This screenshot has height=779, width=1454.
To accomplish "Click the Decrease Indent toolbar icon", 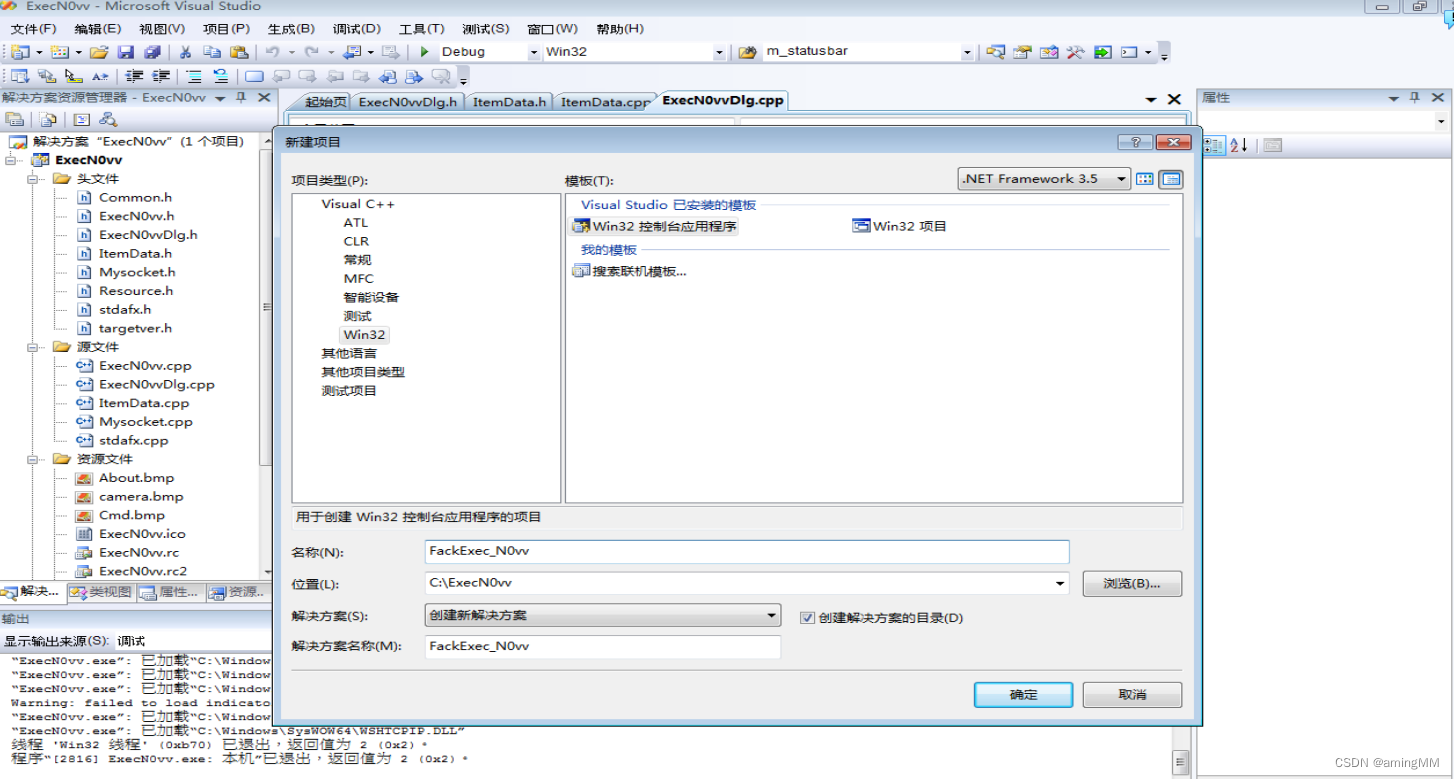I will (135, 76).
